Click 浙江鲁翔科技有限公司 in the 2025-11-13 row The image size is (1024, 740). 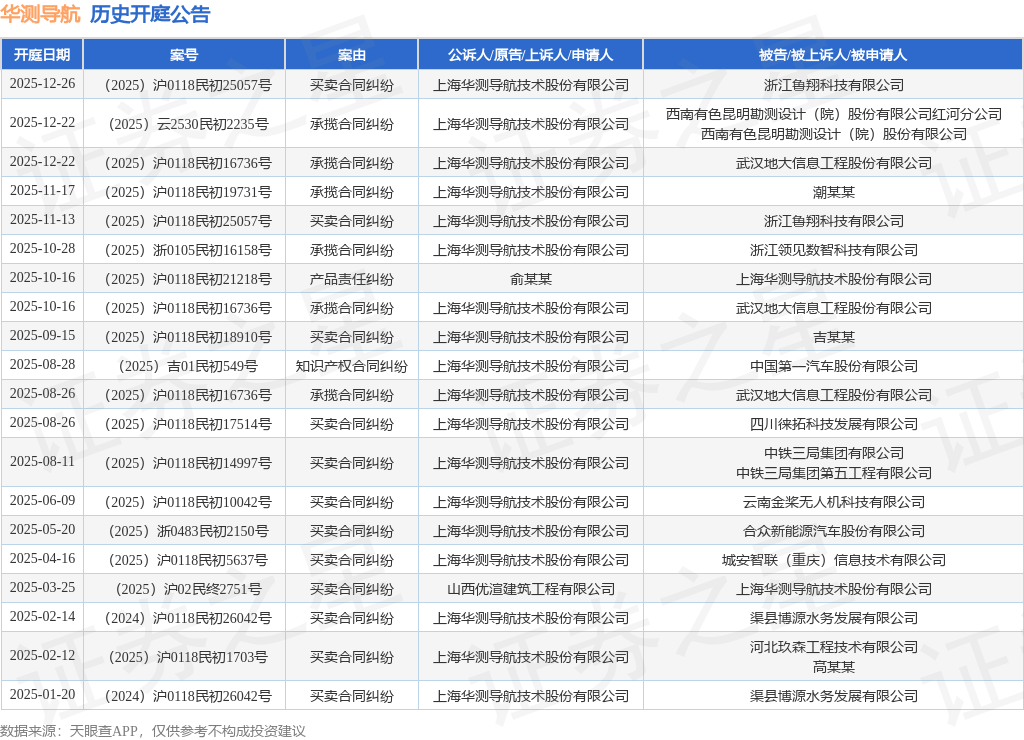tap(834, 221)
